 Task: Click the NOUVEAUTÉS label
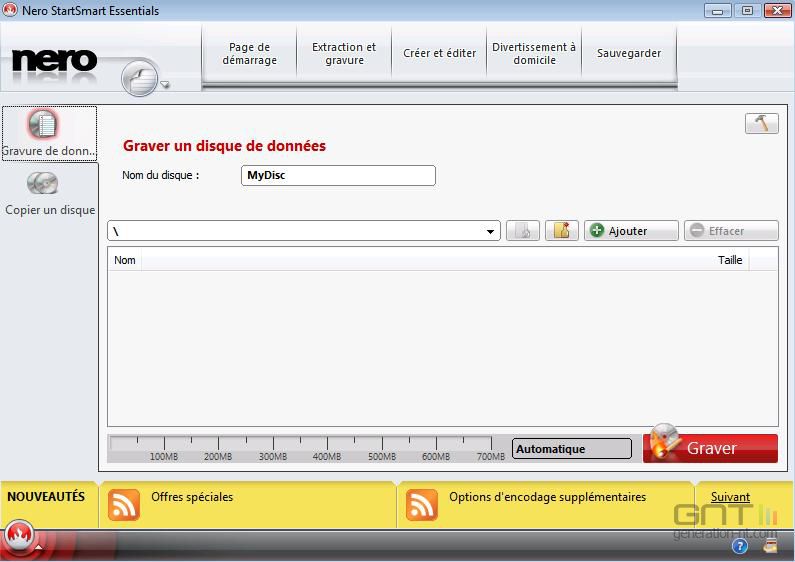[46, 497]
